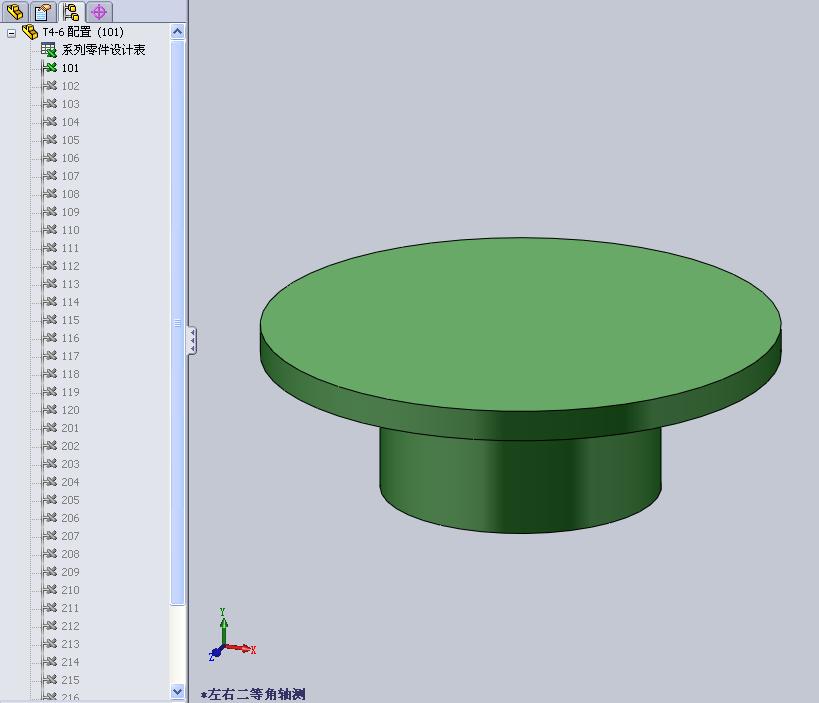This screenshot has width=819, height=703.
Task: Select the 系列零件设计表 design table item
Action: 103,50
